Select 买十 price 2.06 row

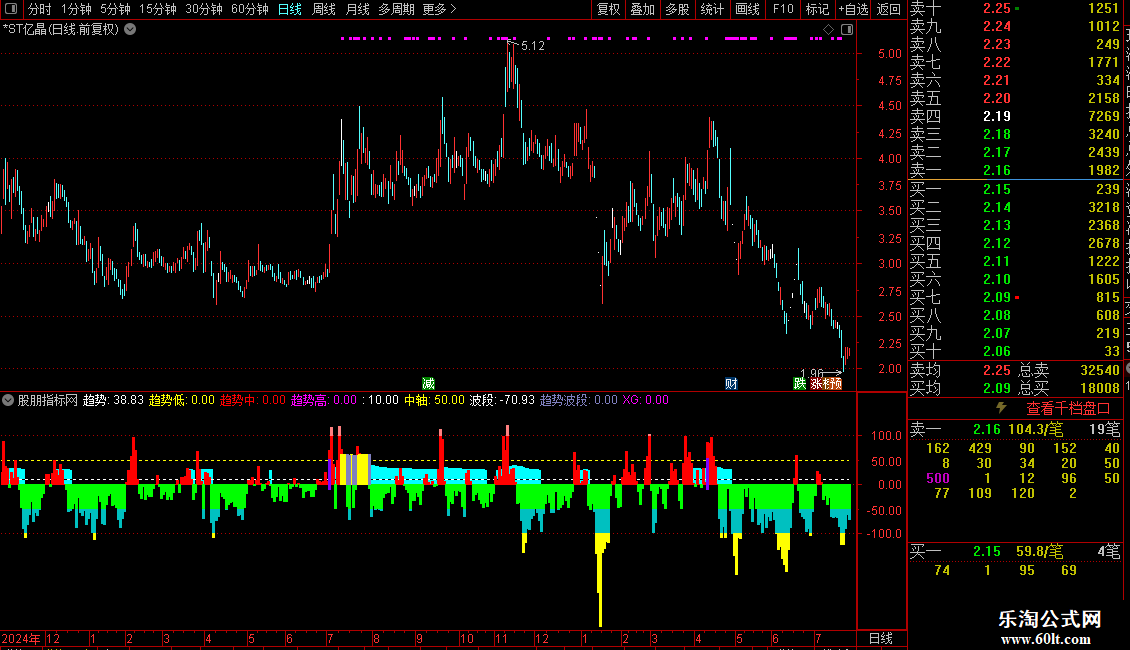[1015, 352]
